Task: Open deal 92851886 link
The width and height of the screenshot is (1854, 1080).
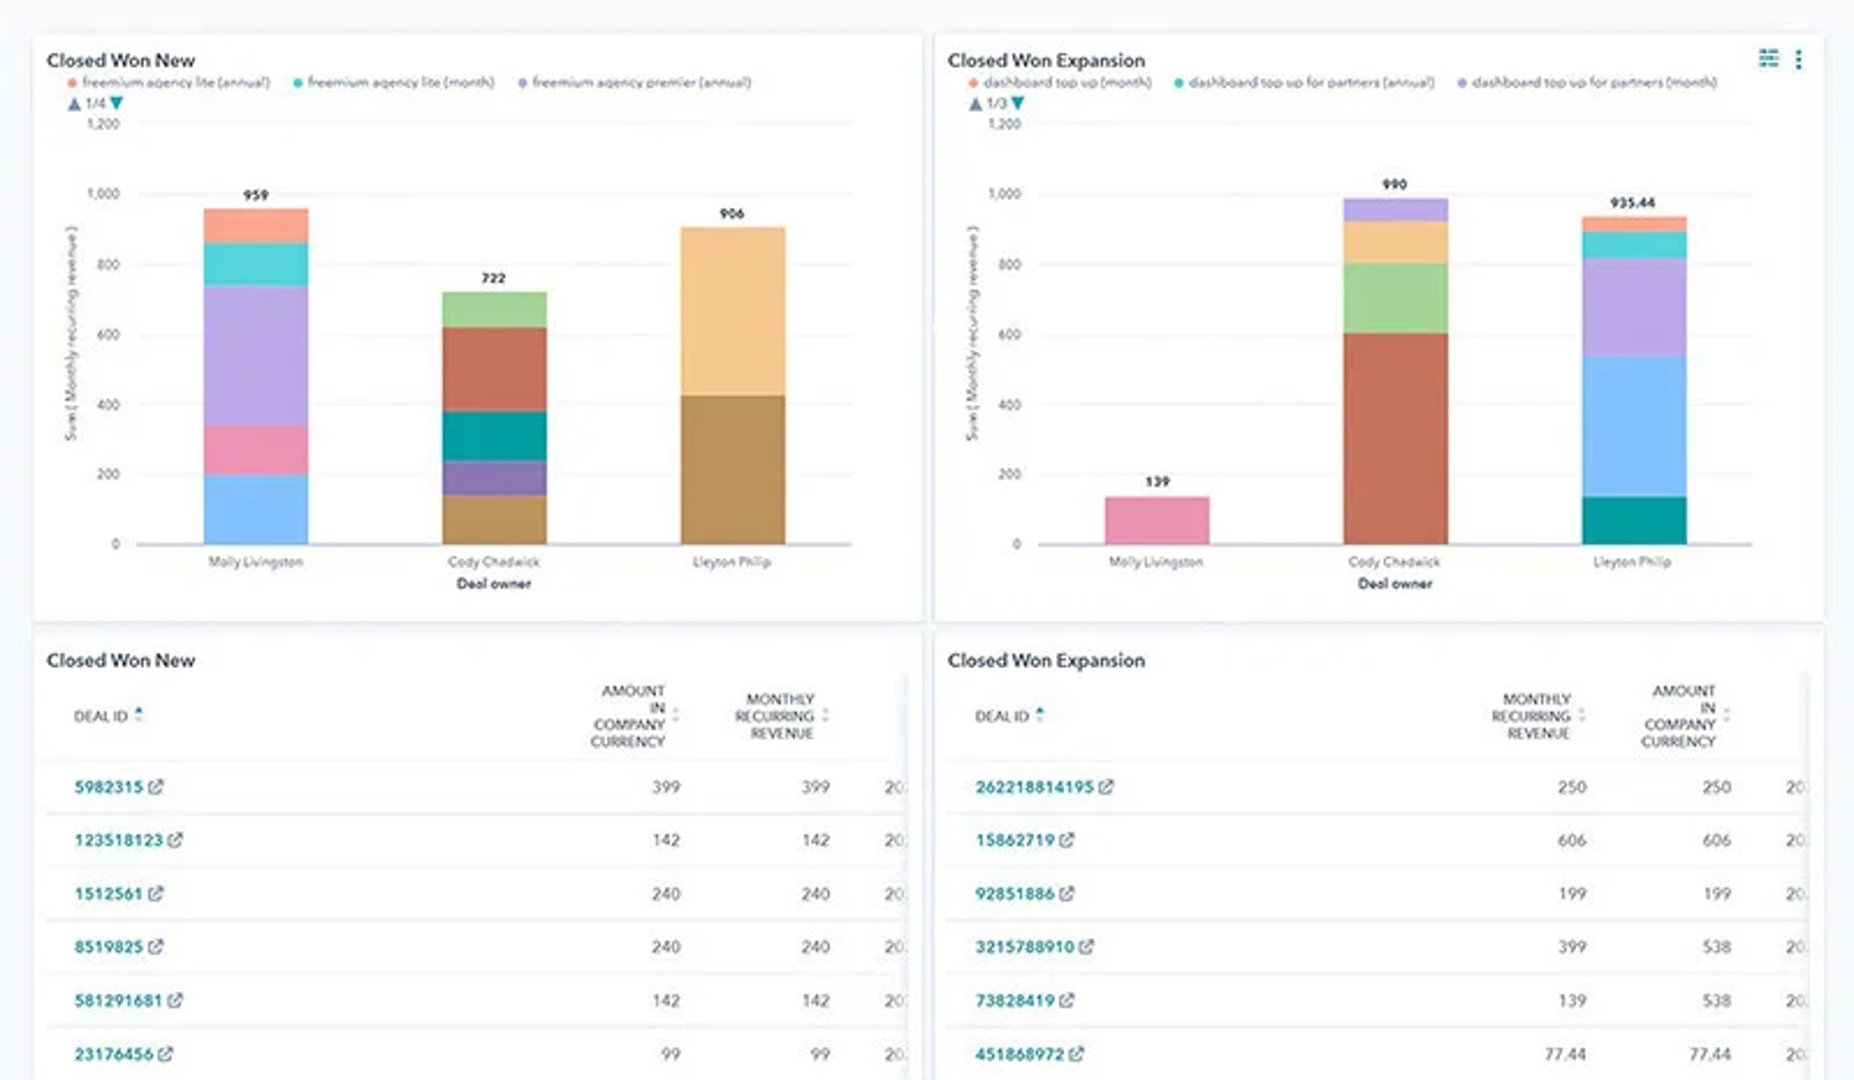Action: point(1015,893)
